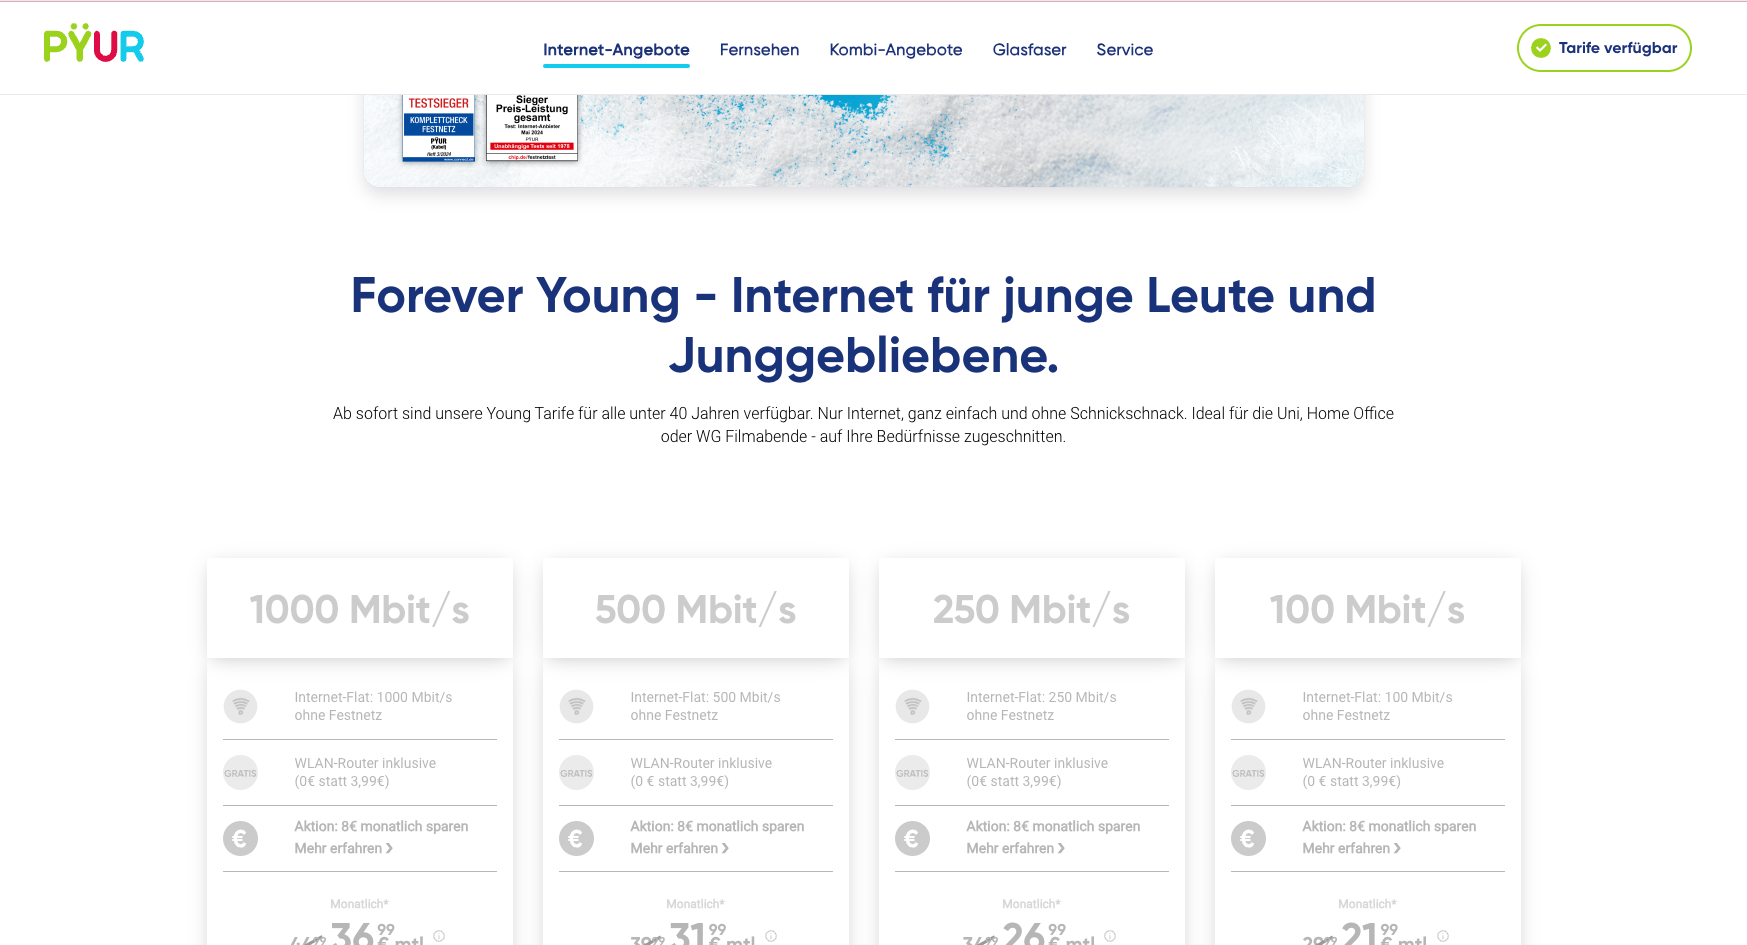Click the Sieger Preis-Leistung gesamt badge

tap(532, 127)
